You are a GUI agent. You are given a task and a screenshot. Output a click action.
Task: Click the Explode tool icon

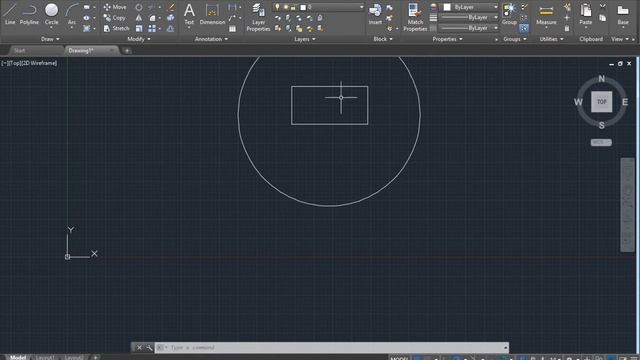[x=171, y=18]
